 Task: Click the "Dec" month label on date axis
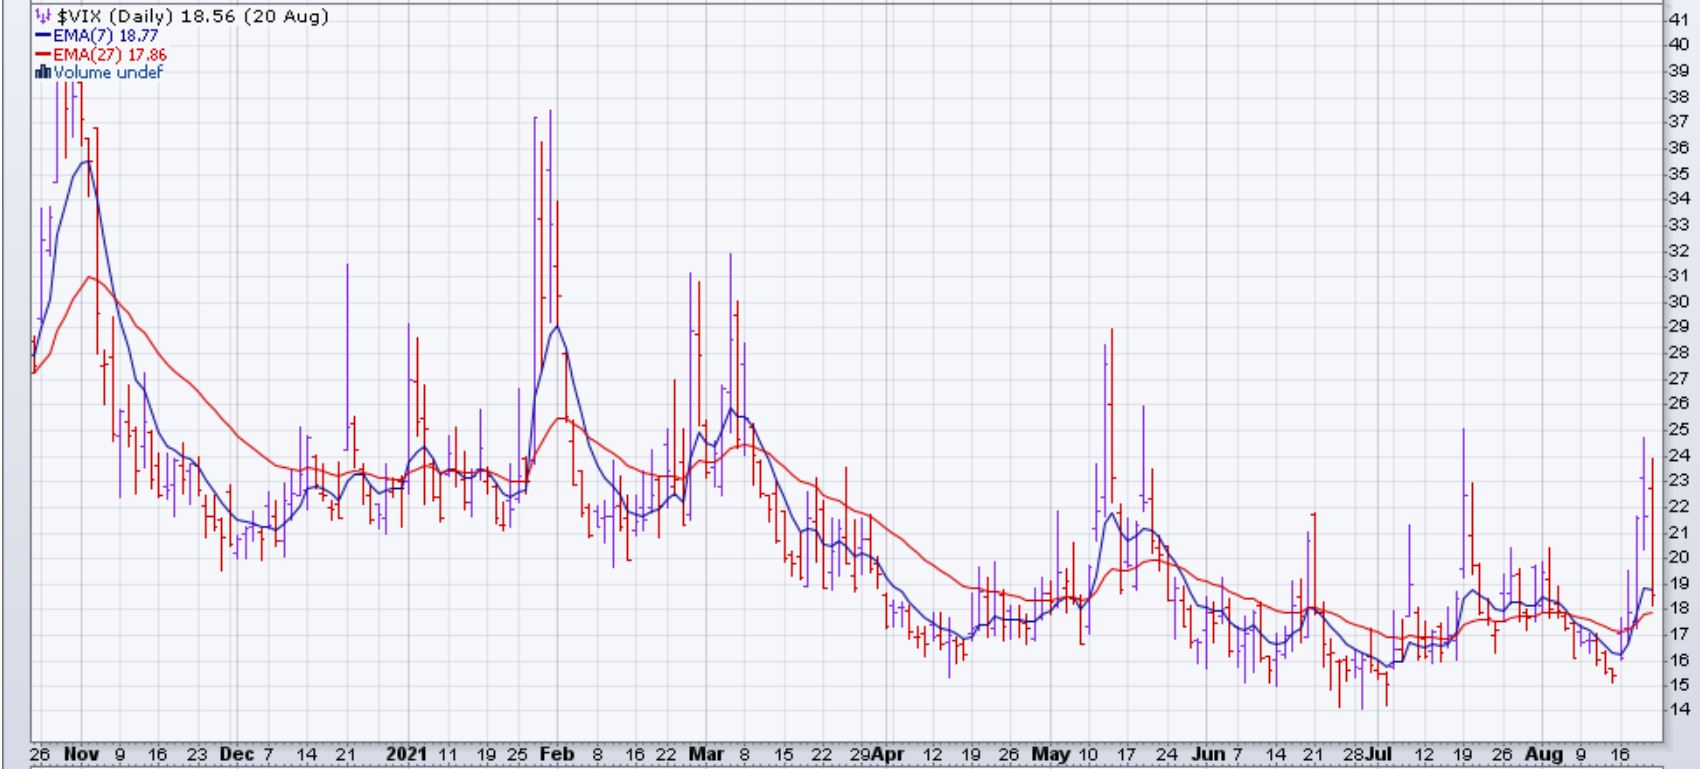(235, 753)
